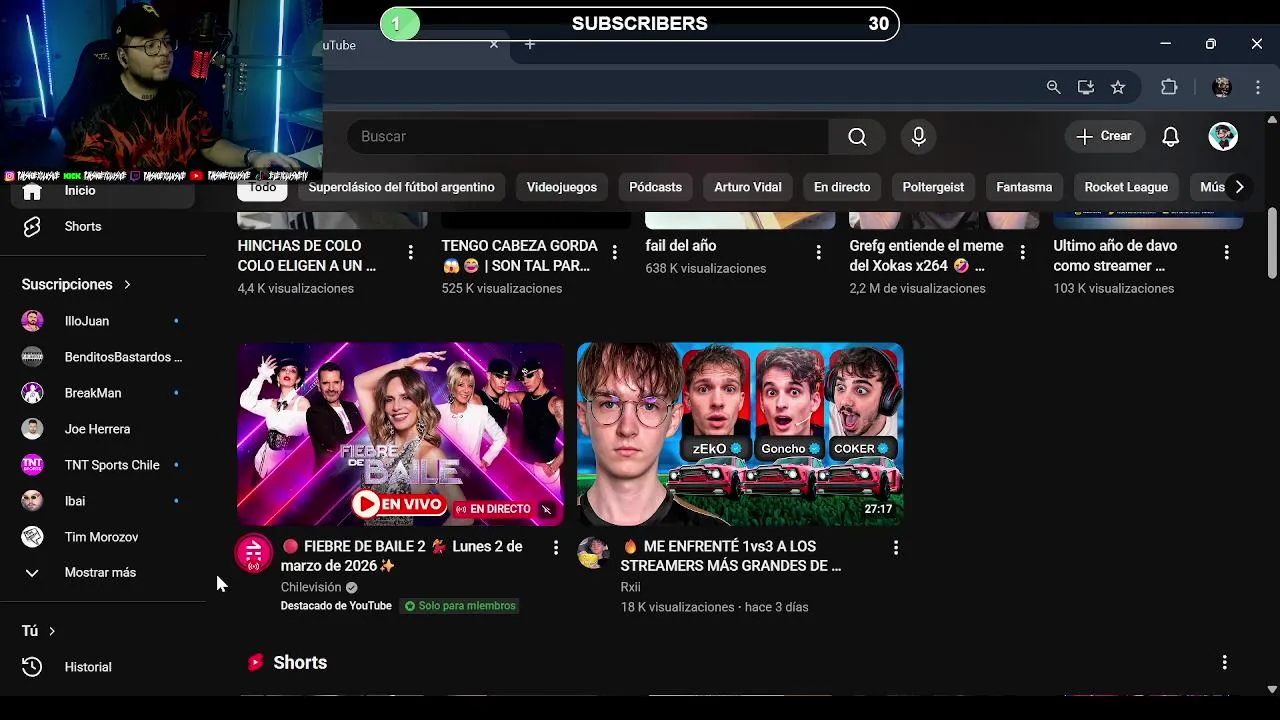This screenshot has width=1280, height=720.
Task: Bookmark this page with the star icon
Action: click(1118, 88)
